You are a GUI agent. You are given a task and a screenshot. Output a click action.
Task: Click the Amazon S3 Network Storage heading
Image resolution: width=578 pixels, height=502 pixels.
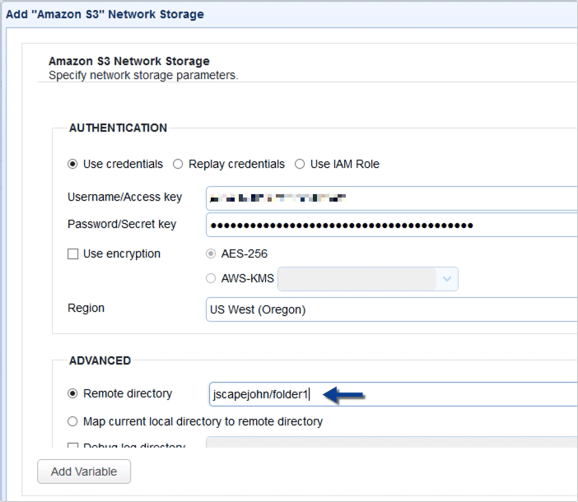(129, 61)
